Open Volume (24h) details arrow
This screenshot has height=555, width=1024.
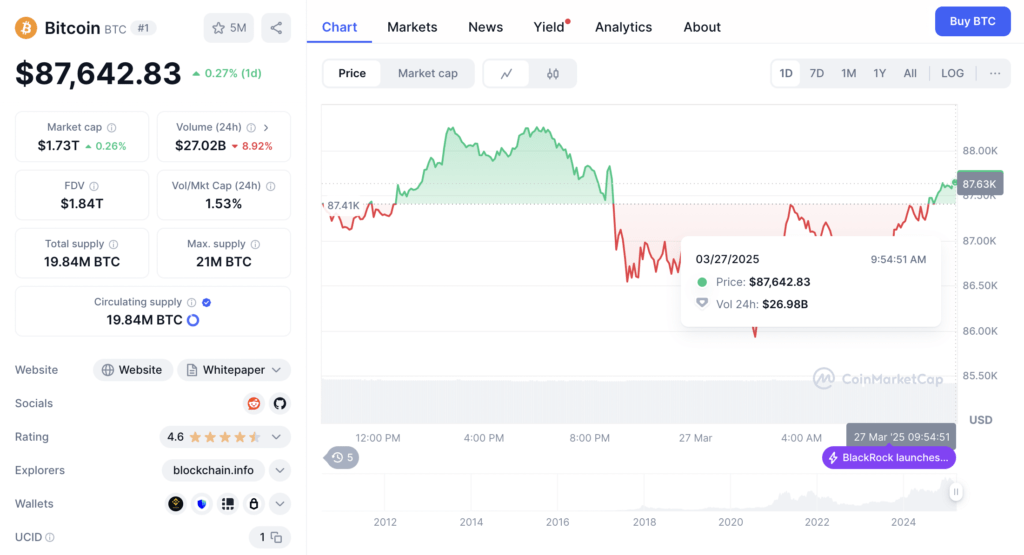(266, 127)
